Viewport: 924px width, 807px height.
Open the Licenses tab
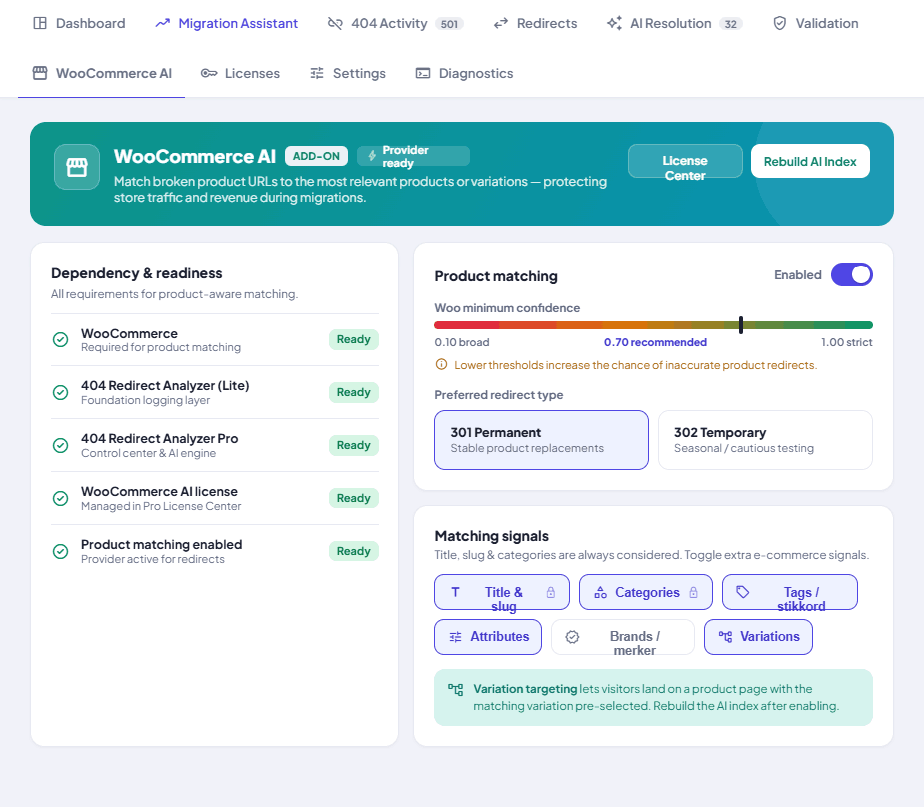(x=240, y=74)
